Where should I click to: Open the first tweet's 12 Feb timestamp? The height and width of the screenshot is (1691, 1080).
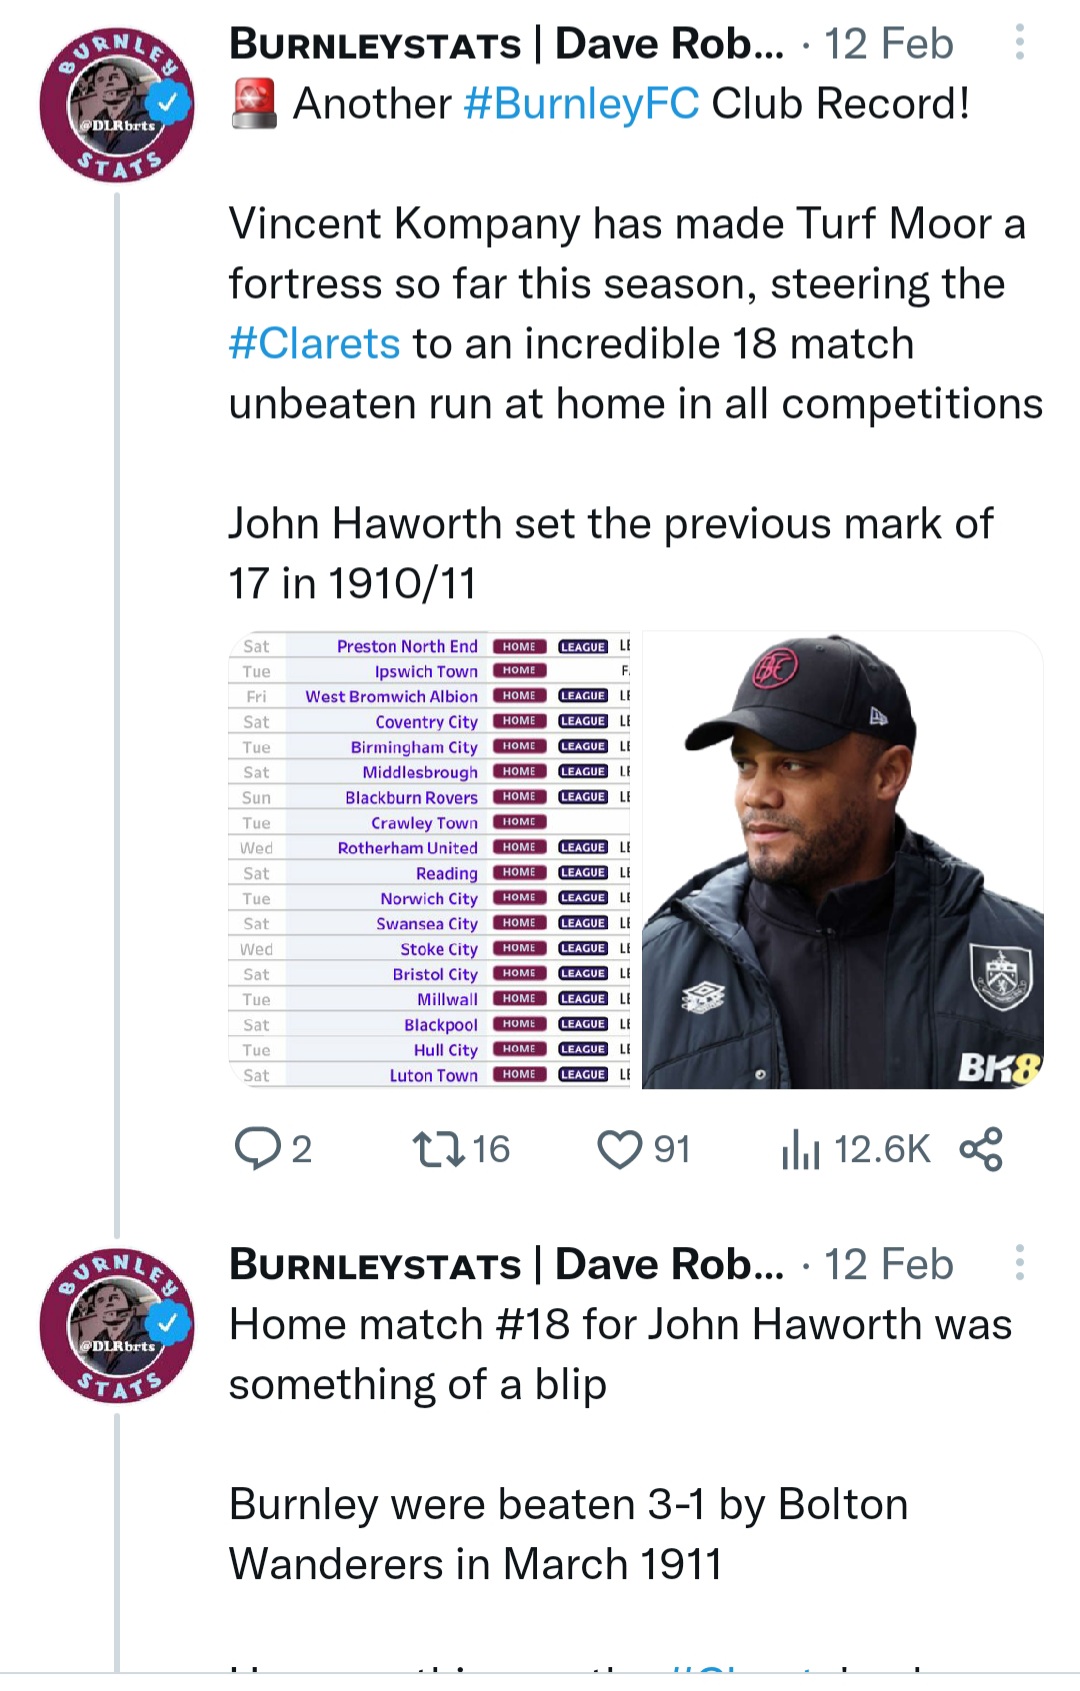pyautogui.click(x=889, y=44)
